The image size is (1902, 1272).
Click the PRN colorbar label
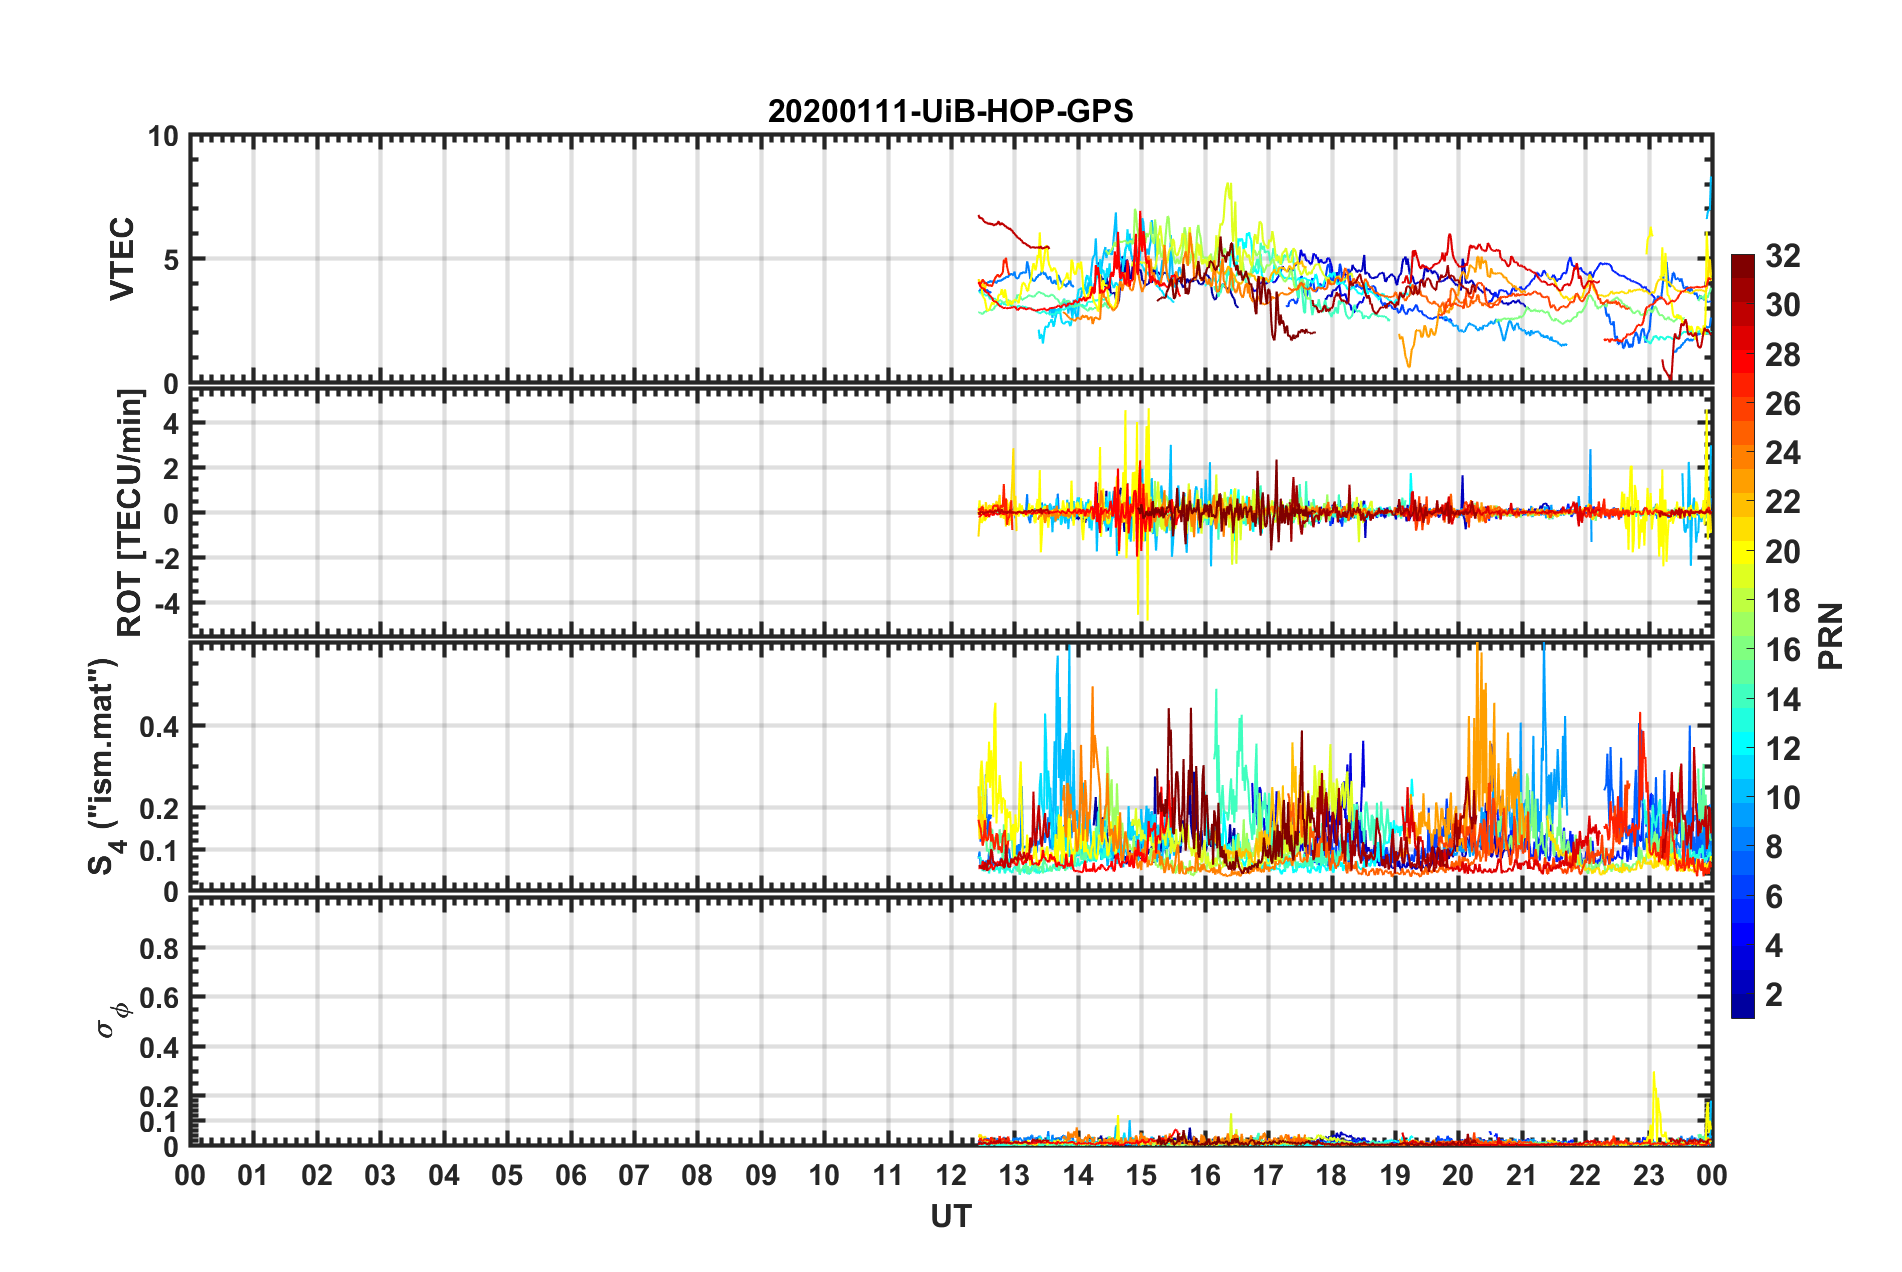coord(1830,636)
